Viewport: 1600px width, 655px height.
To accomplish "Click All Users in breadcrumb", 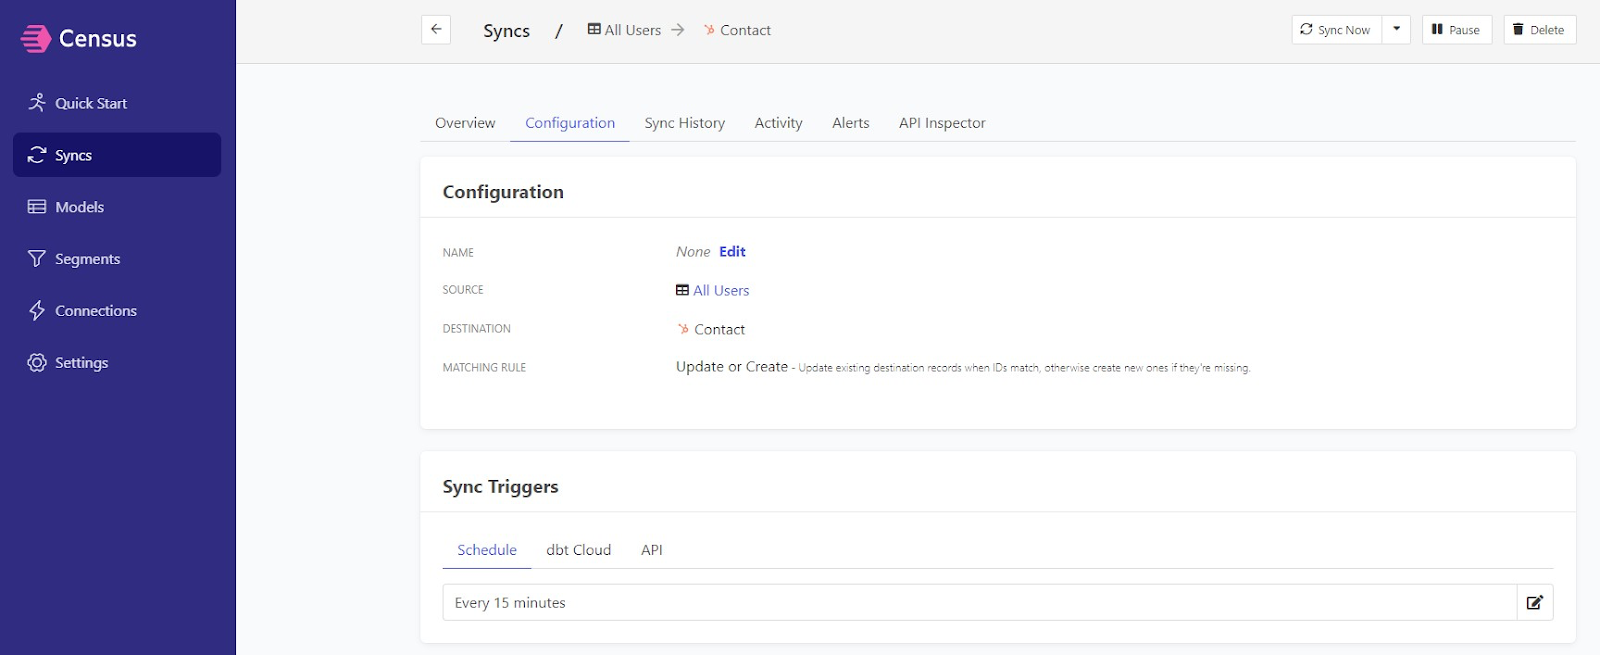I will (x=624, y=30).
